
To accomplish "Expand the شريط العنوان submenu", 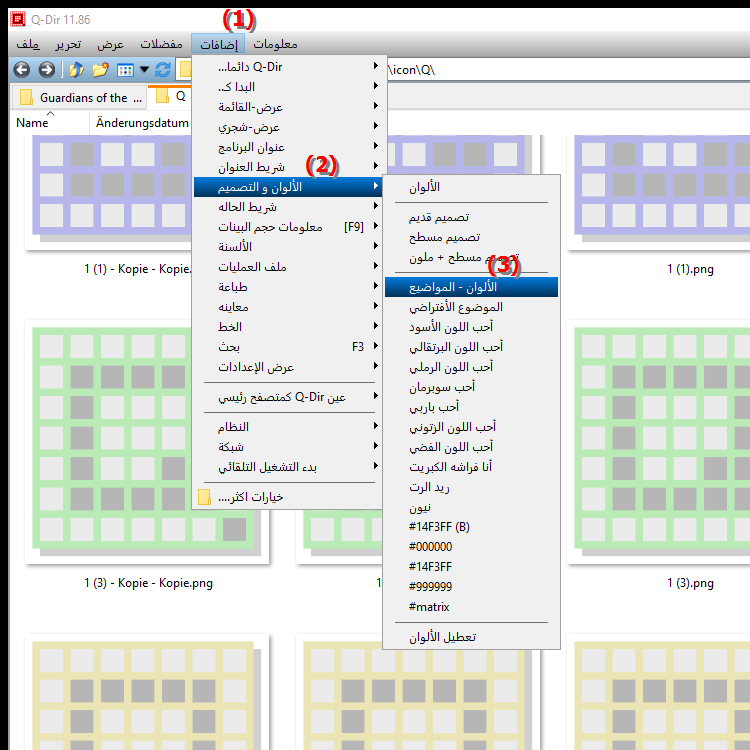I will click(287, 167).
